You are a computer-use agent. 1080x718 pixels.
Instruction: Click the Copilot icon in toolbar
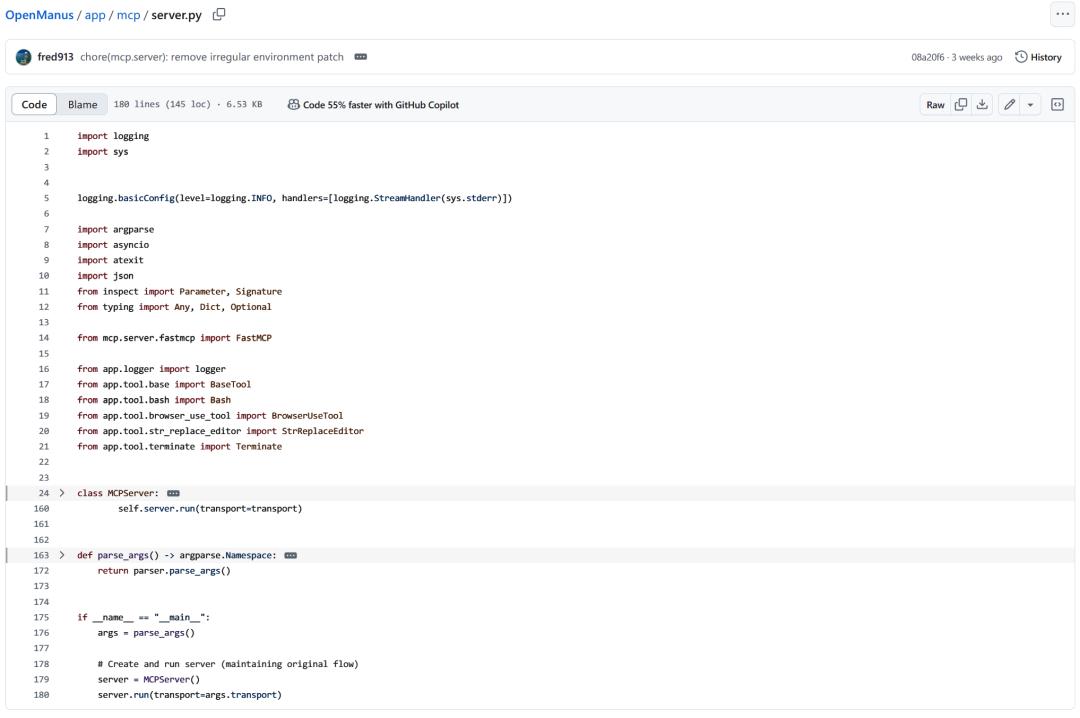pyautogui.click(x=293, y=105)
